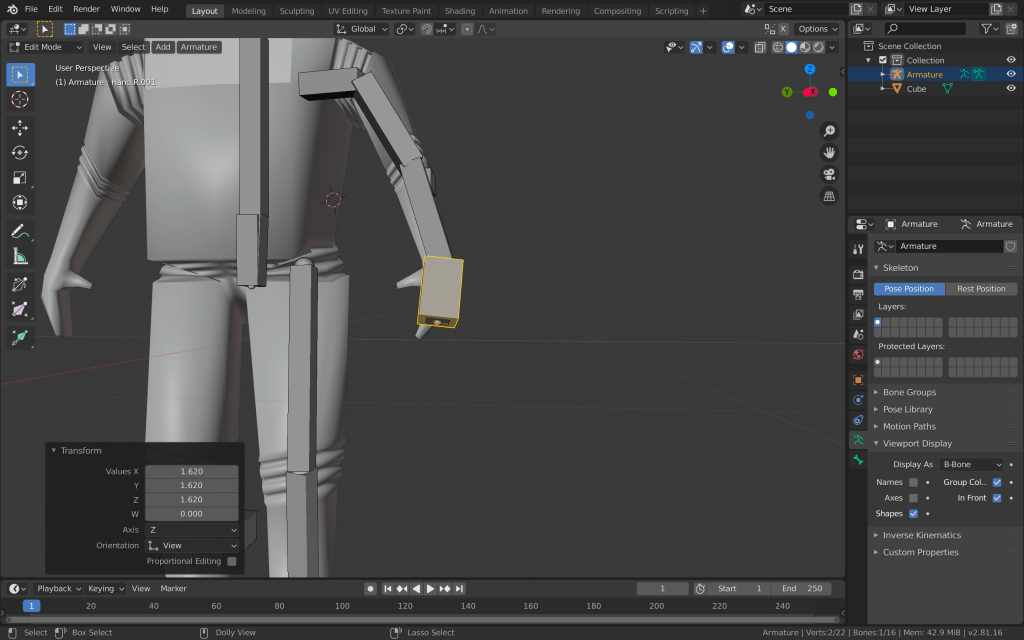Click the camera view icon in viewport
Viewport: 1024px width, 640px height.
[x=829, y=174]
